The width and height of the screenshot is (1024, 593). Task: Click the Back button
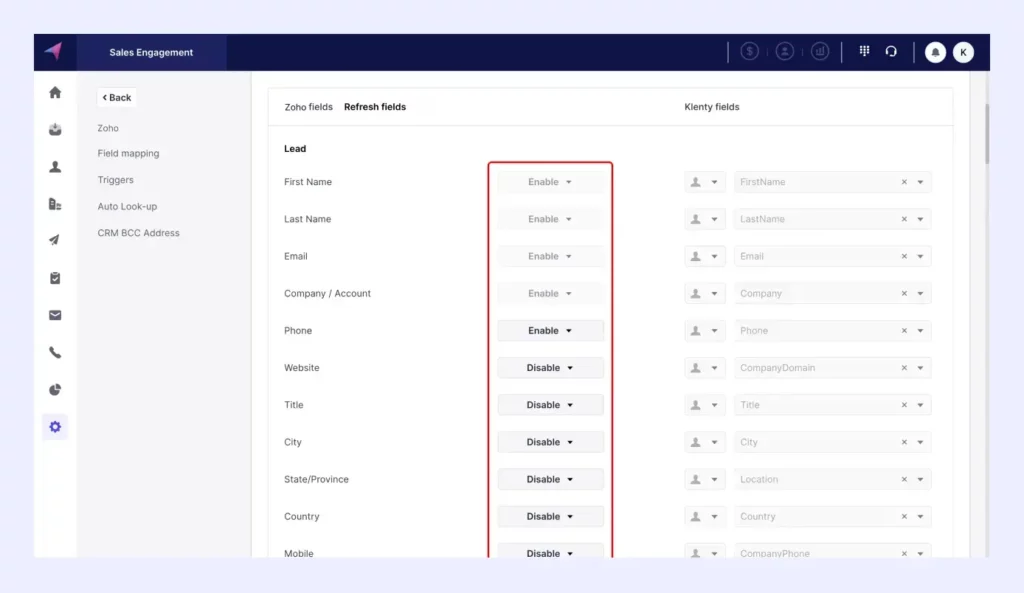click(x=117, y=98)
